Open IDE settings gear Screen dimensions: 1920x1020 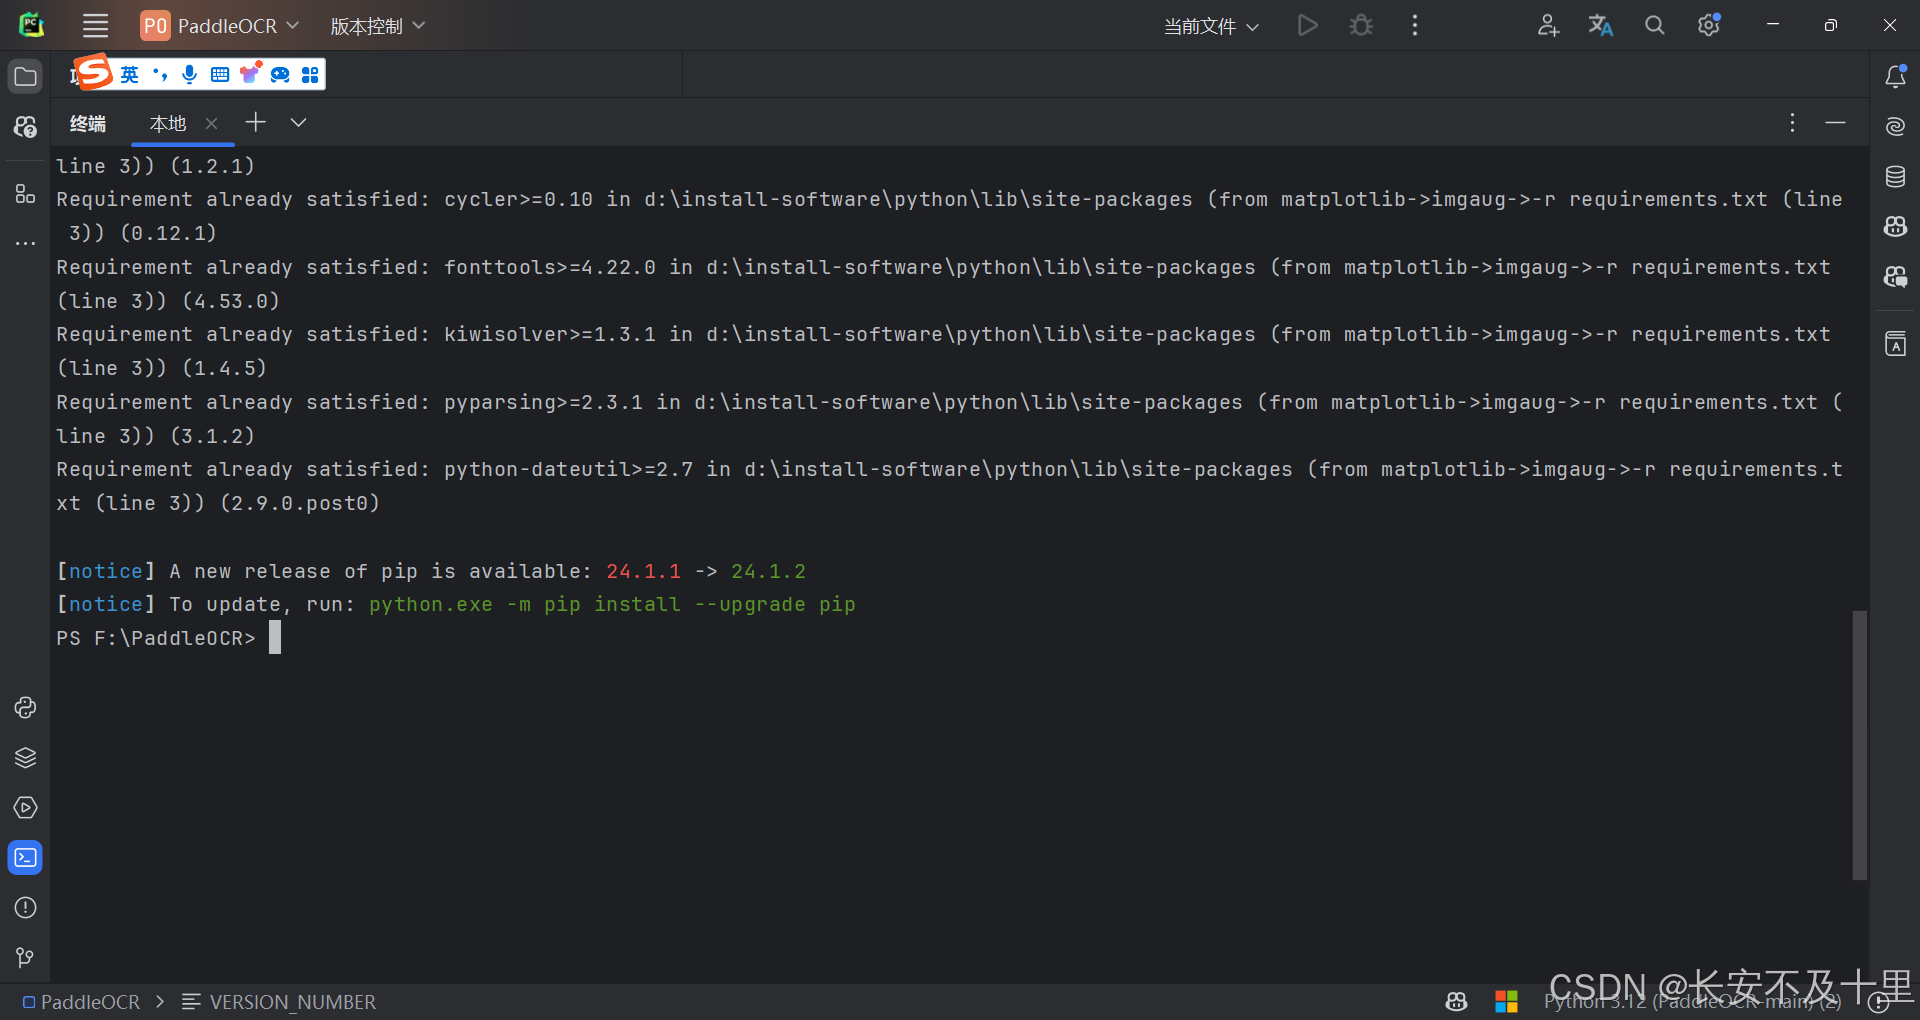coord(1709,25)
